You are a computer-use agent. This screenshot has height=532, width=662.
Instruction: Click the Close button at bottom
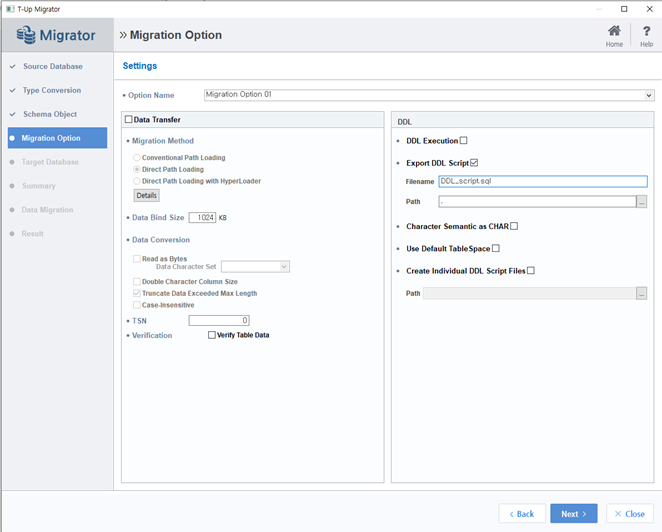point(629,514)
